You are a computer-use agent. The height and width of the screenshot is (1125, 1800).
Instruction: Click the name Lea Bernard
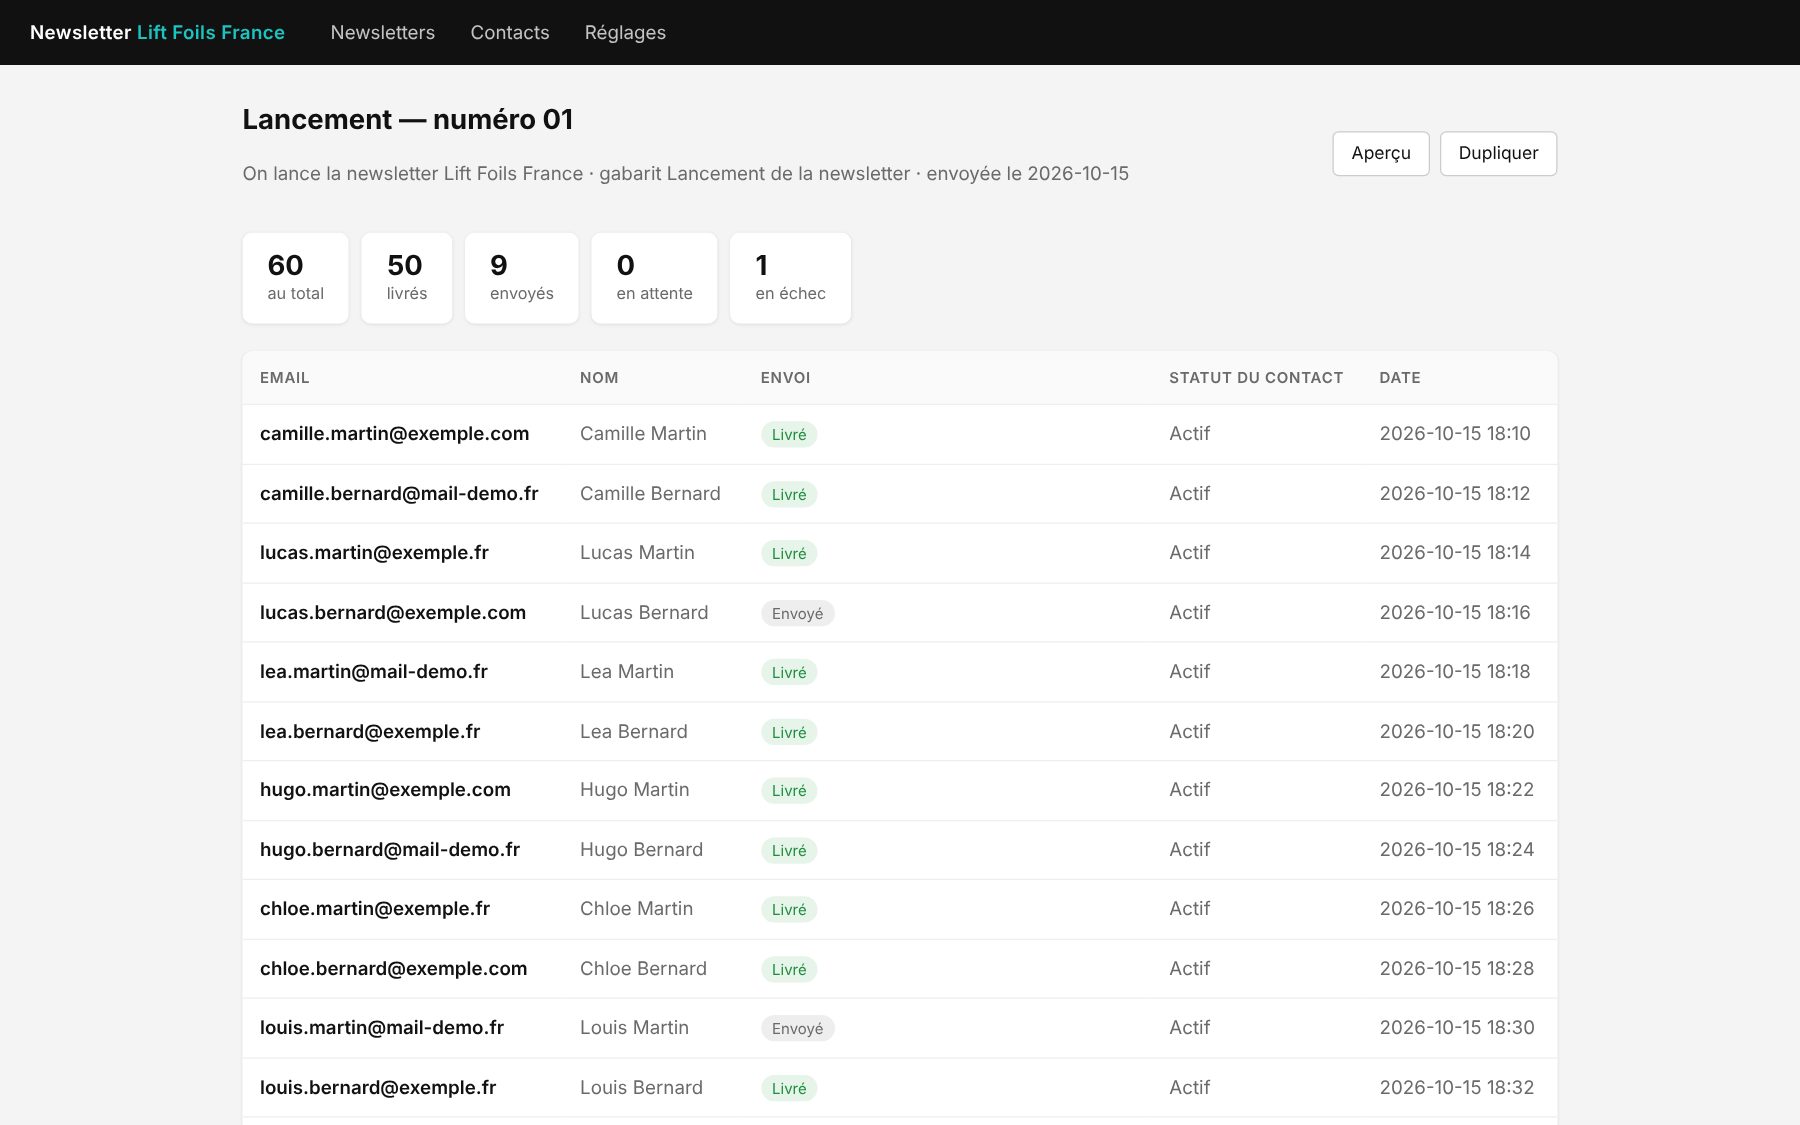(x=633, y=732)
